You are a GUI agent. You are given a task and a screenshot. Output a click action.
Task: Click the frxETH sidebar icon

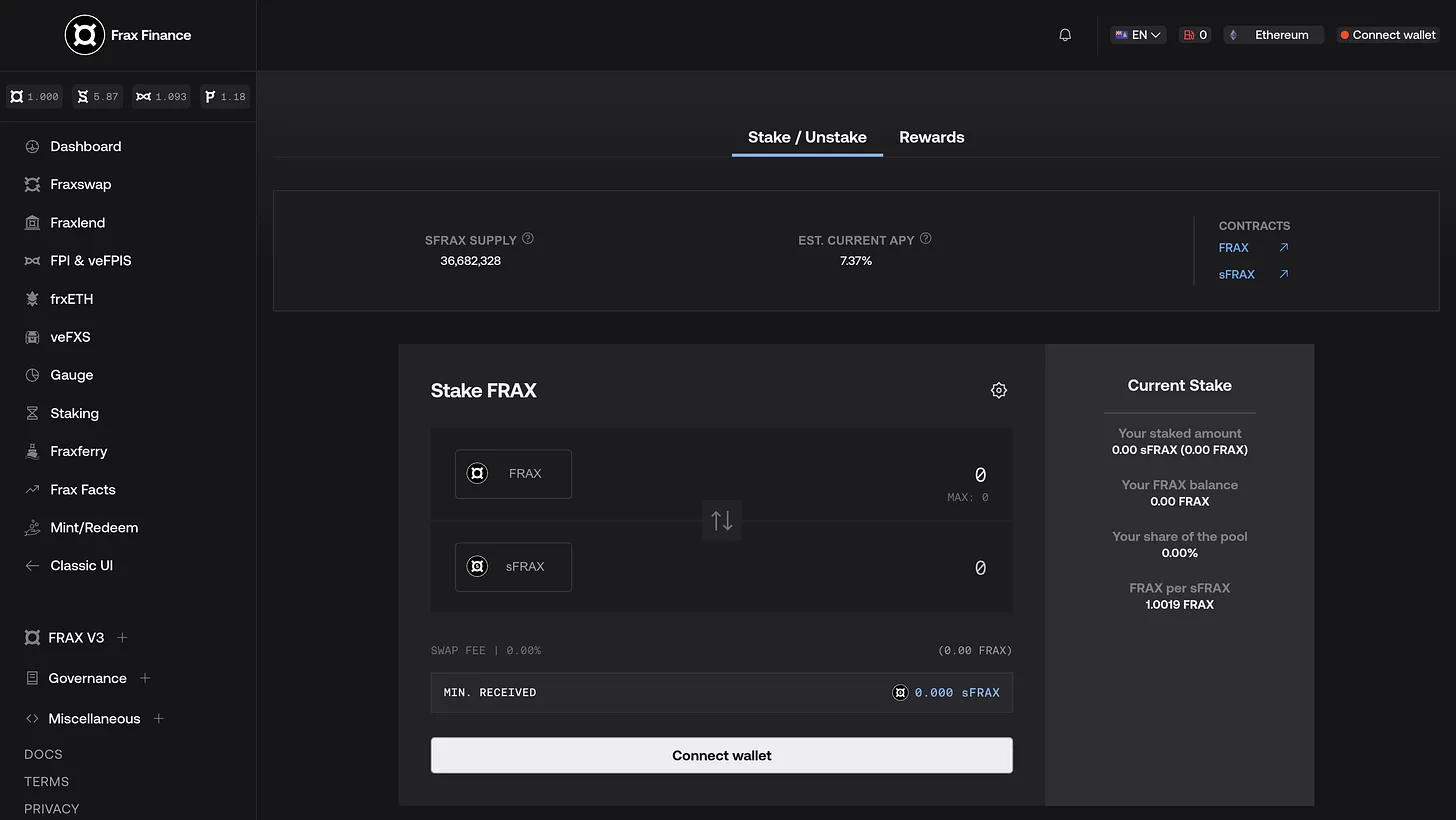pos(32,299)
